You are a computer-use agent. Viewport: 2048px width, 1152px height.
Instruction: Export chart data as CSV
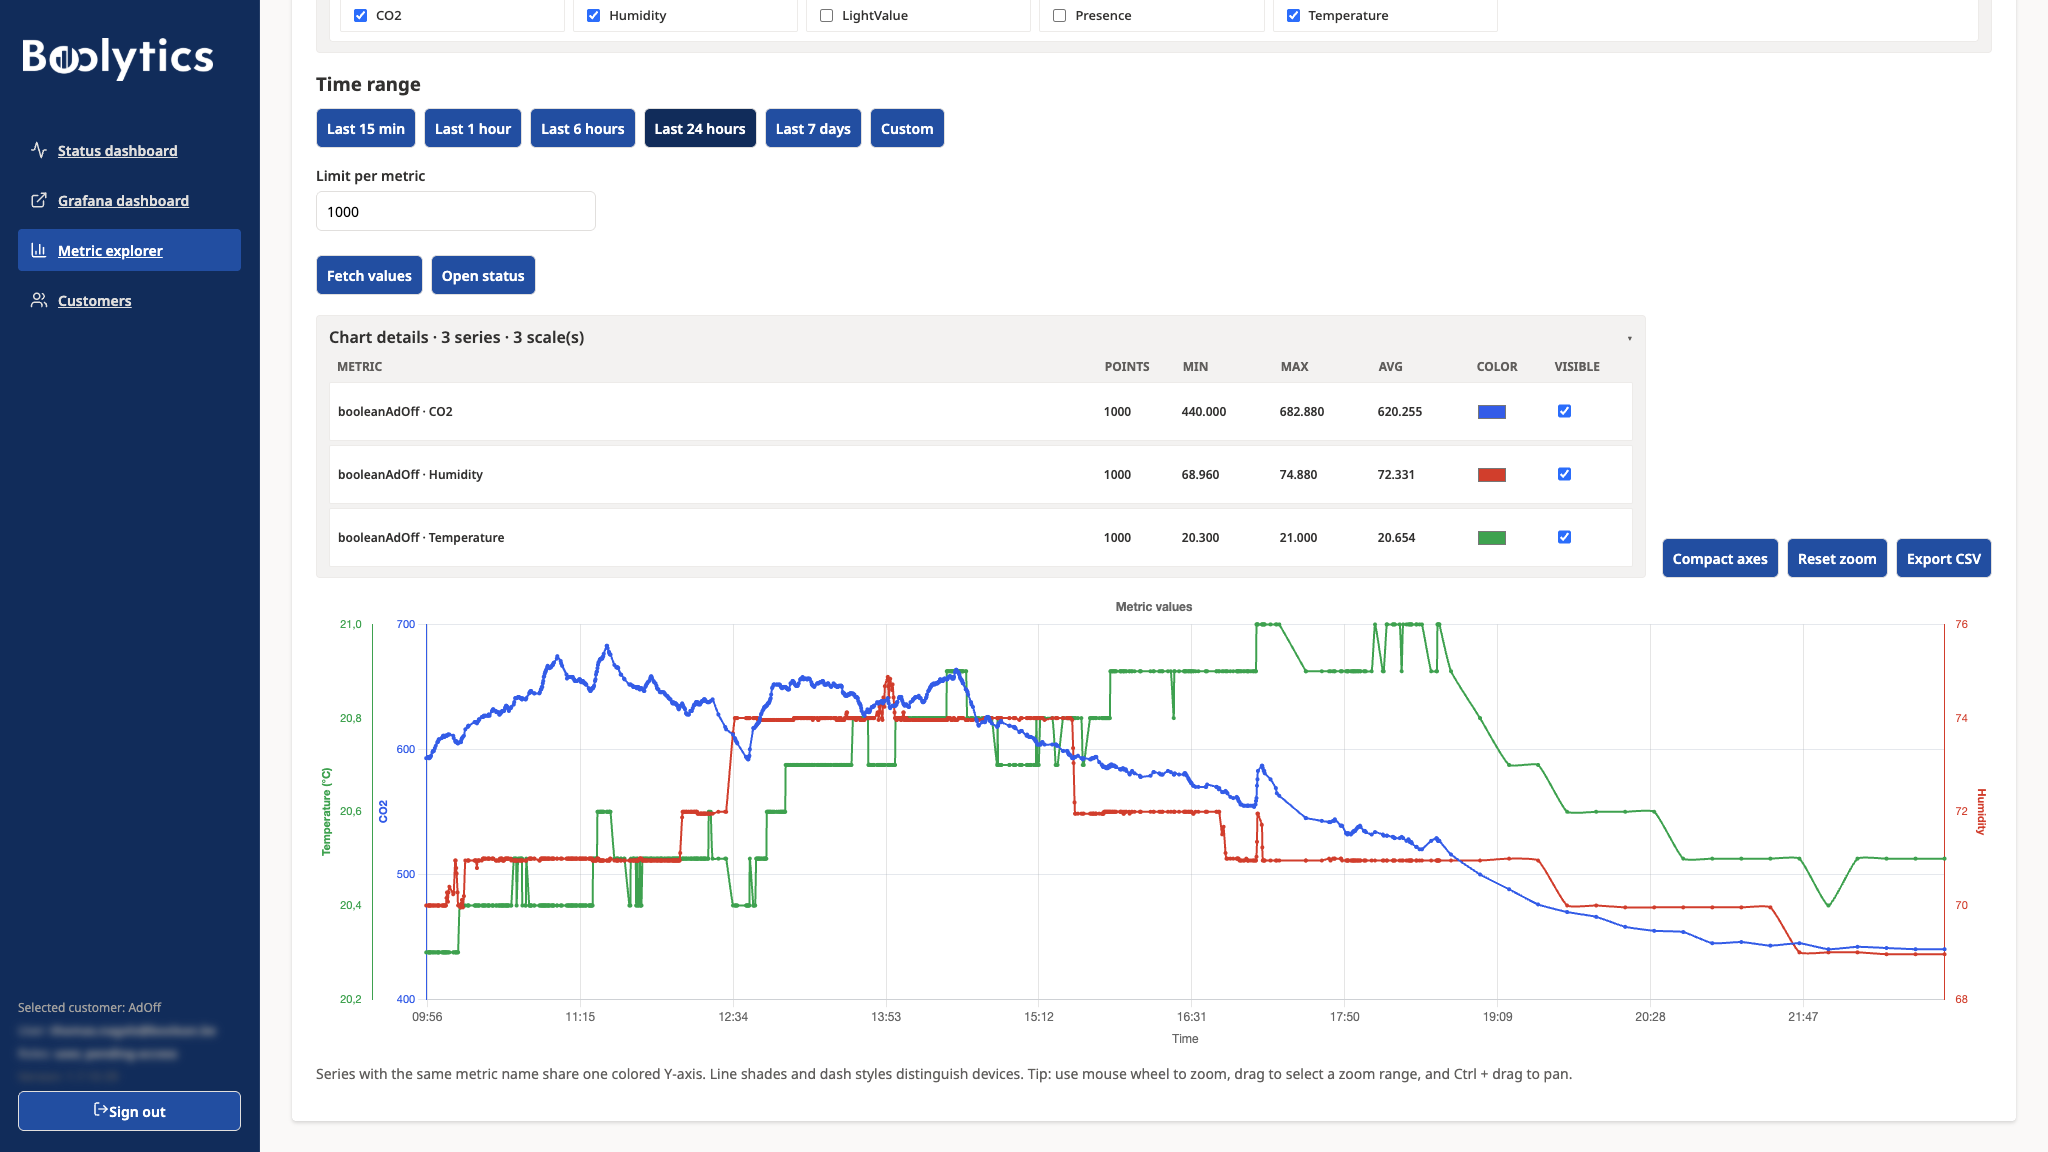coord(1943,558)
